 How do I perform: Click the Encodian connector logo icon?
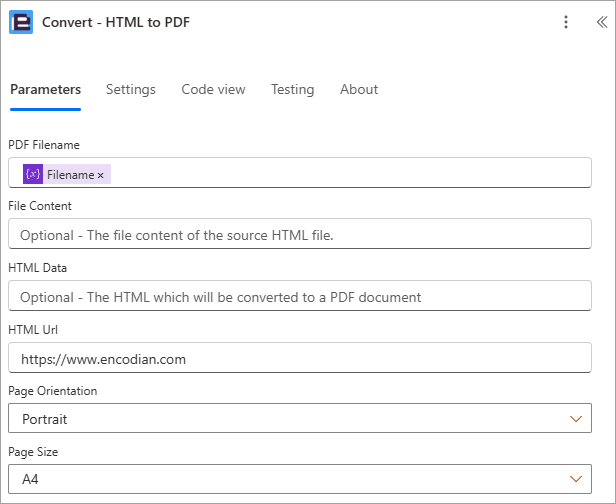(x=21, y=22)
